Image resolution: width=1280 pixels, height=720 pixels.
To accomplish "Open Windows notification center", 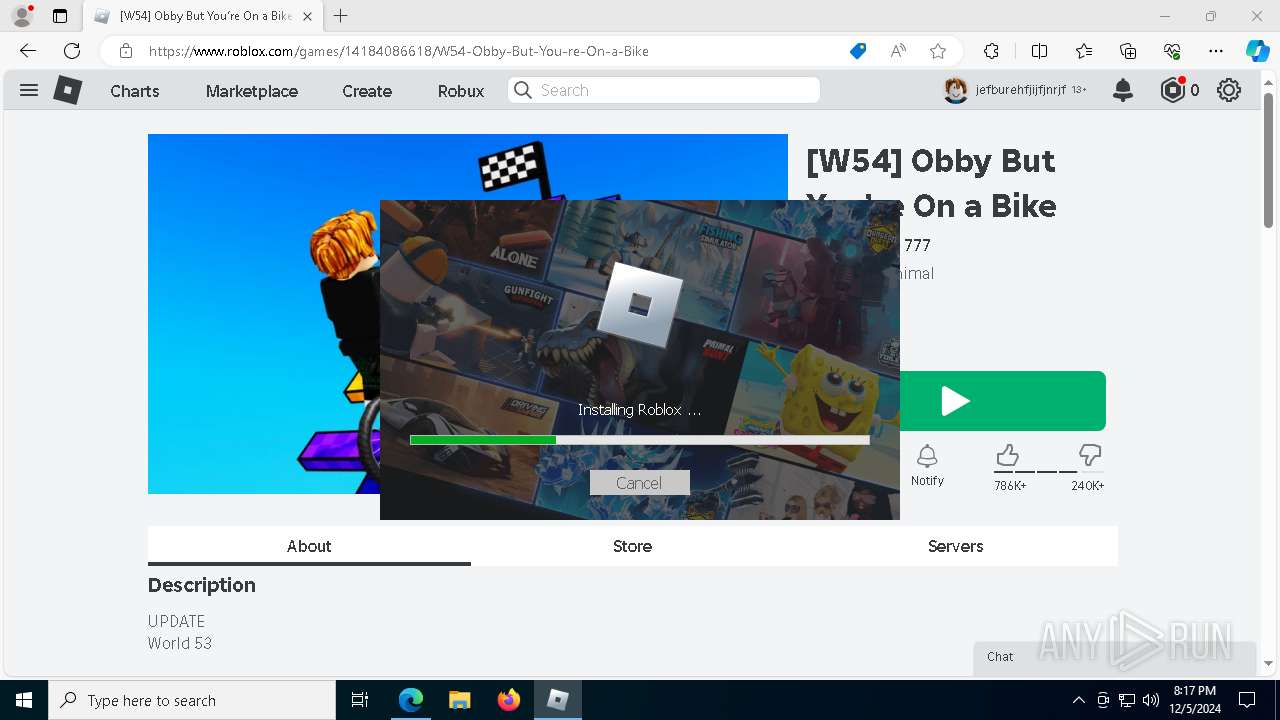I will [x=1247, y=700].
